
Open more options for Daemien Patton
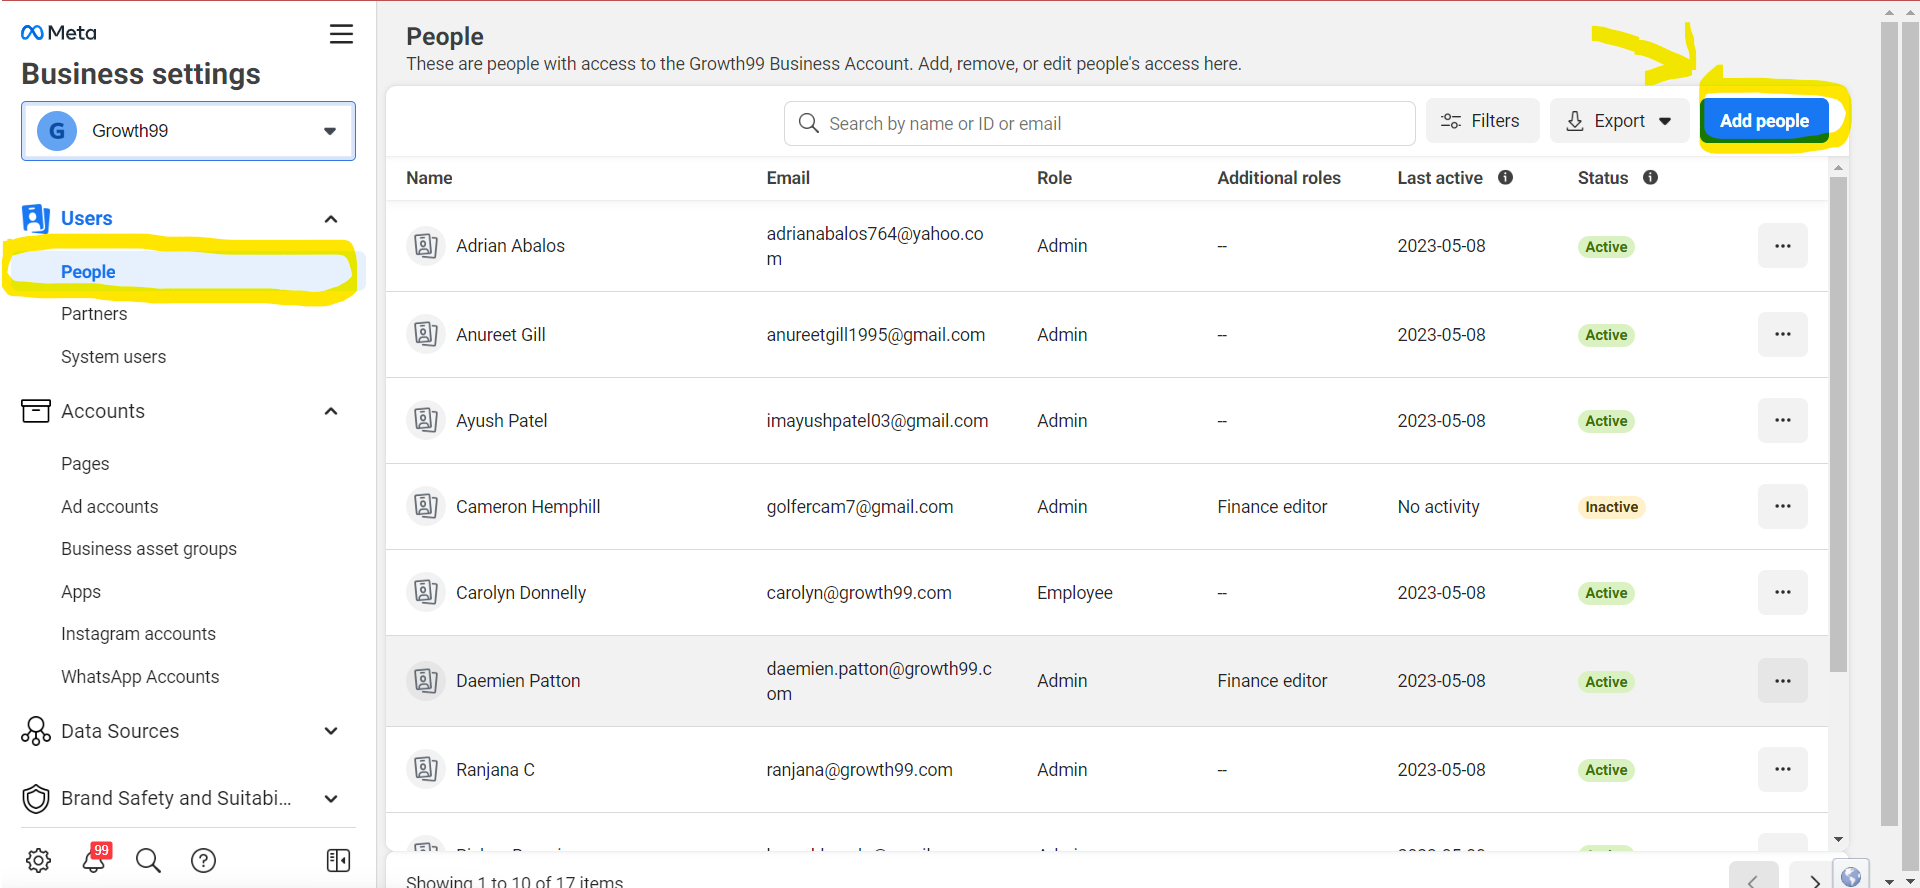tap(1783, 681)
